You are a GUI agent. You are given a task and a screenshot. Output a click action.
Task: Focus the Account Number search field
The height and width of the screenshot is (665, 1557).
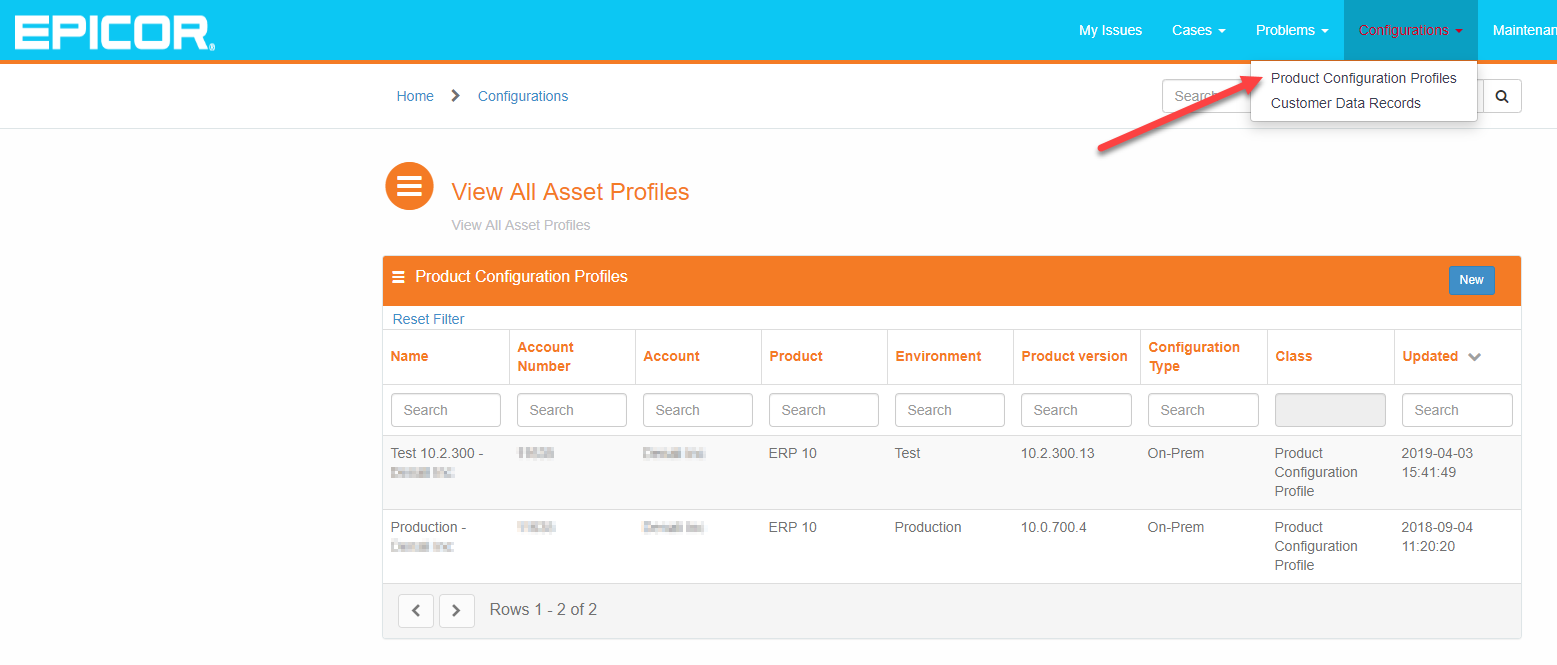coord(572,410)
